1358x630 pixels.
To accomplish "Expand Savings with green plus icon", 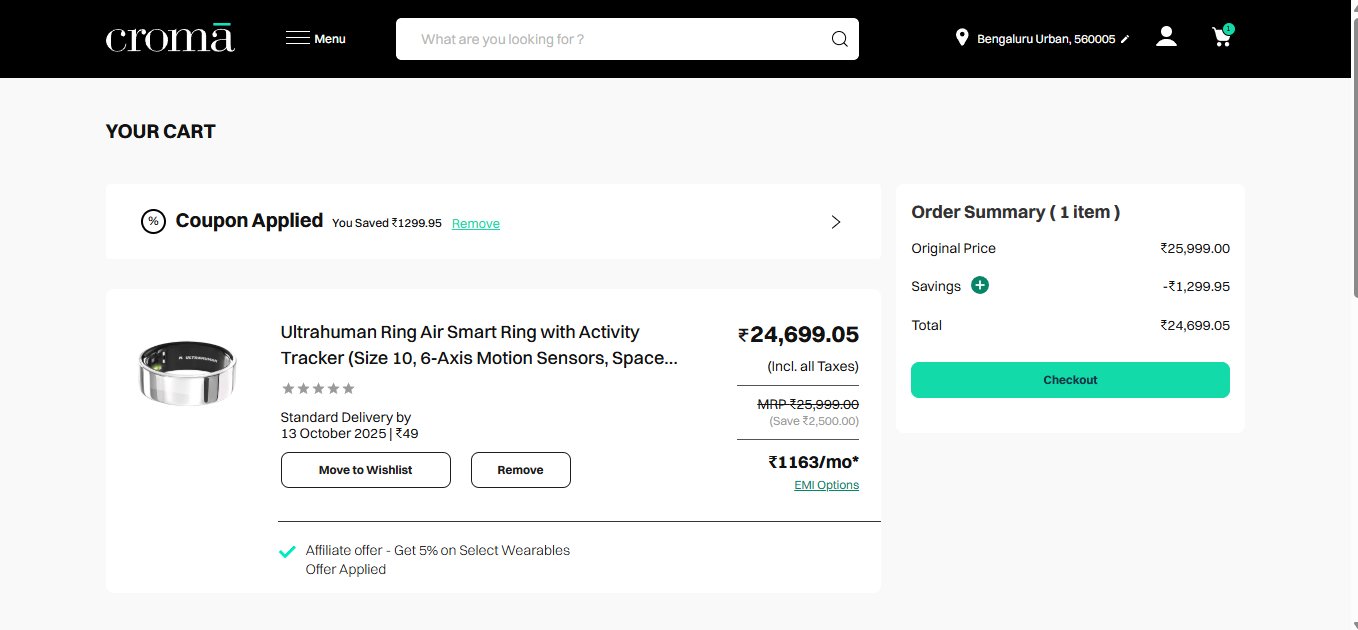I will 980,286.
